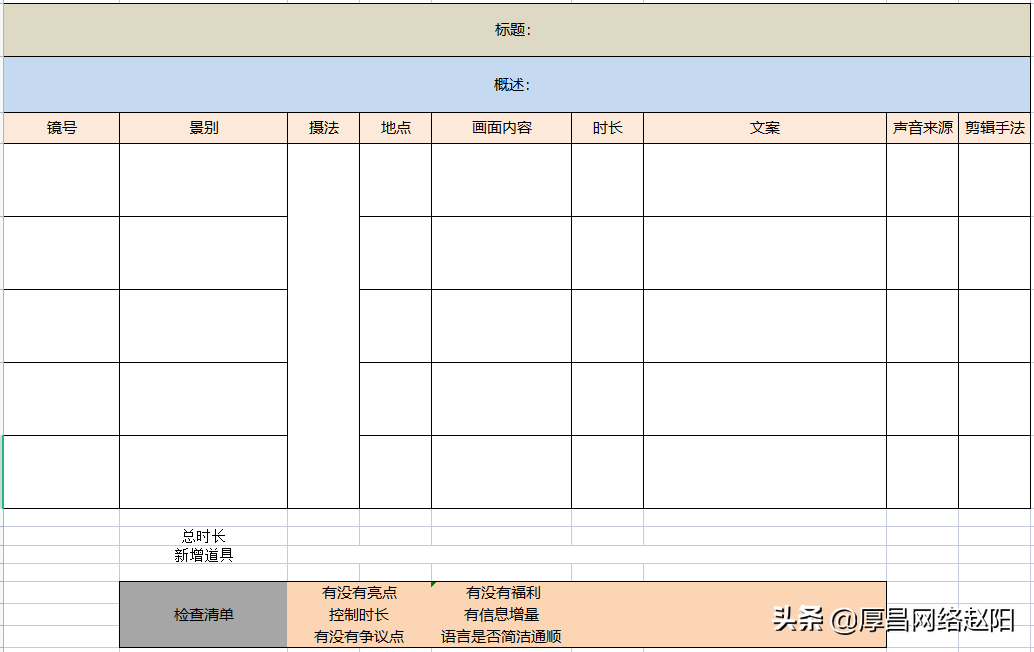Select the 控制时长 checklist cell
This screenshot has height=652, width=1034.
tap(359, 614)
